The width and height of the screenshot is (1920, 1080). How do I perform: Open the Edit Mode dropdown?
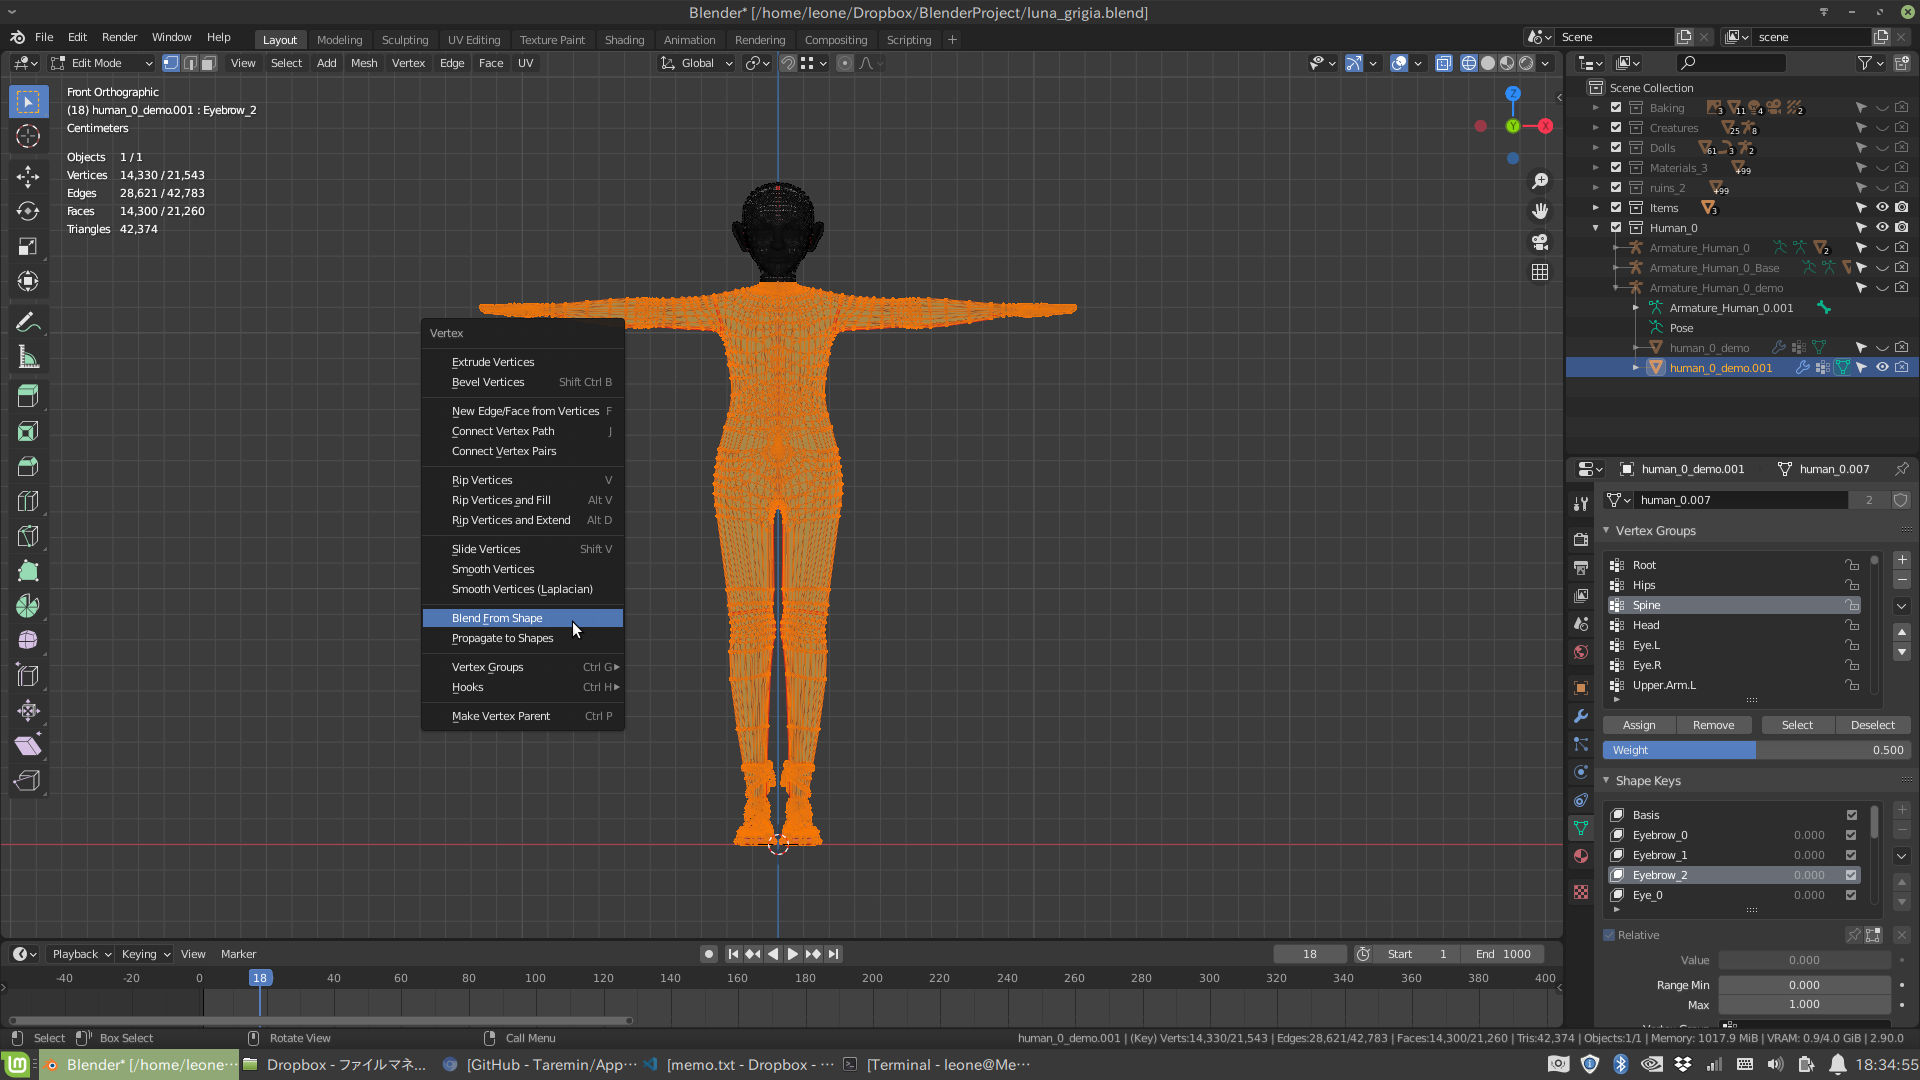(101, 63)
